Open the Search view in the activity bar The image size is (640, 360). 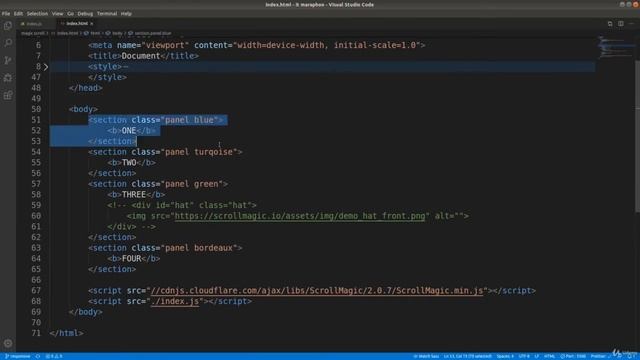point(8,43)
